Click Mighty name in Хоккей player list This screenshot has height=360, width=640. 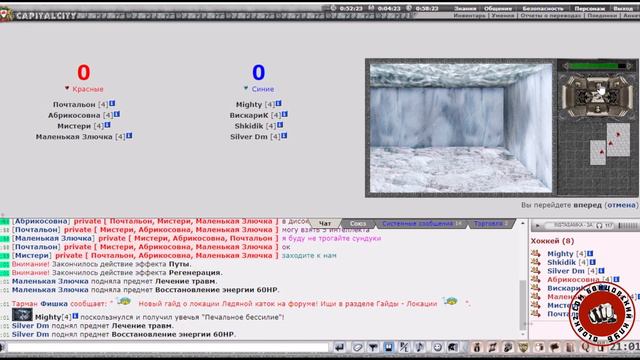pyautogui.click(x=560, y=253)
